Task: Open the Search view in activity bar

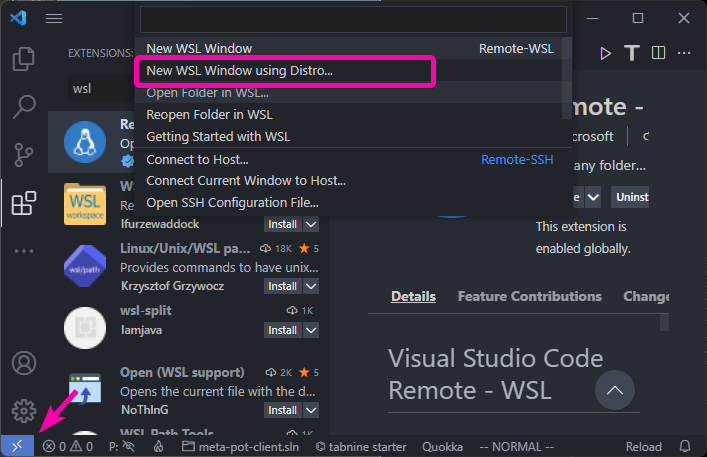Action: click(23, 107)
